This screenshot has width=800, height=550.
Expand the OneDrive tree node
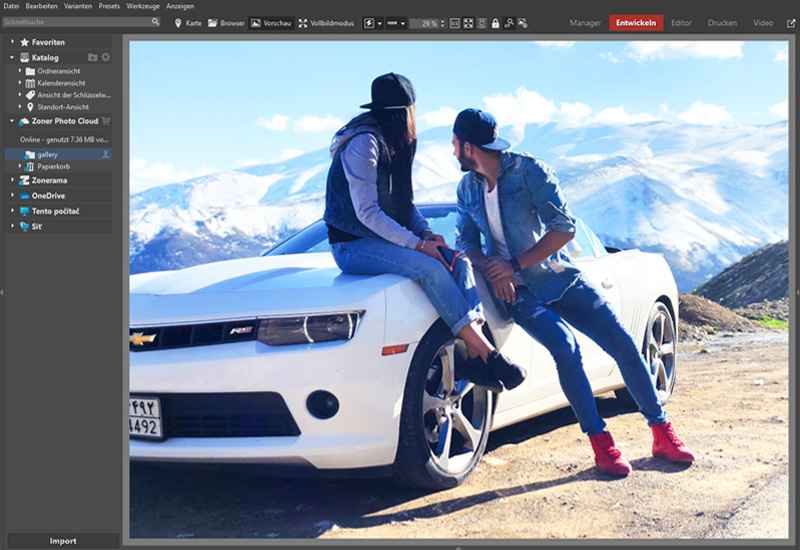[x=12, y=196]
